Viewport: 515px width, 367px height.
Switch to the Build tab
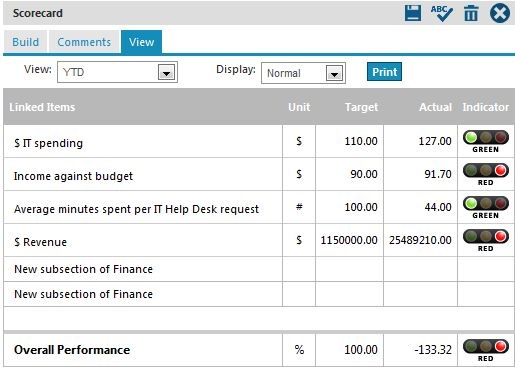[25, 42]
